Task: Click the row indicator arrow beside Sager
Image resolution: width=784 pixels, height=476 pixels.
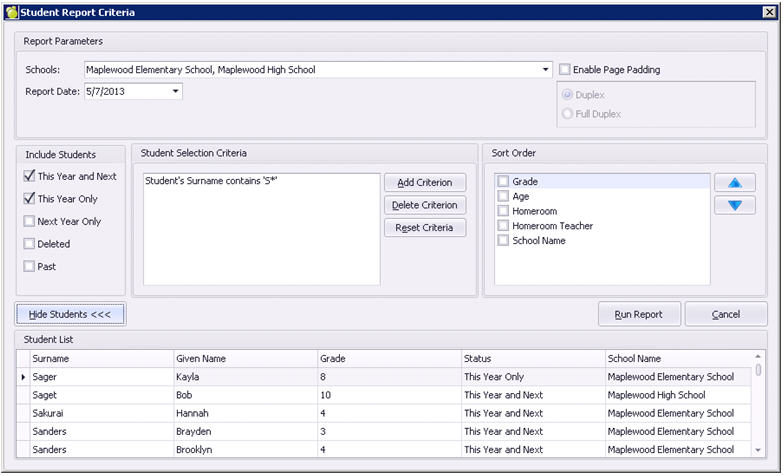Action: point(24,377)
